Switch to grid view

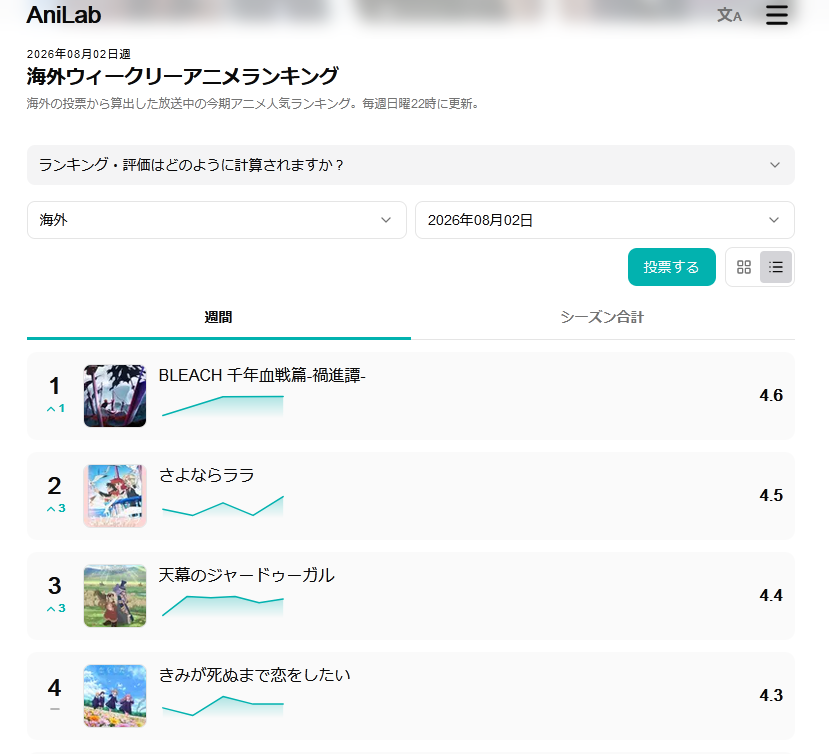[x=743, y=267]
